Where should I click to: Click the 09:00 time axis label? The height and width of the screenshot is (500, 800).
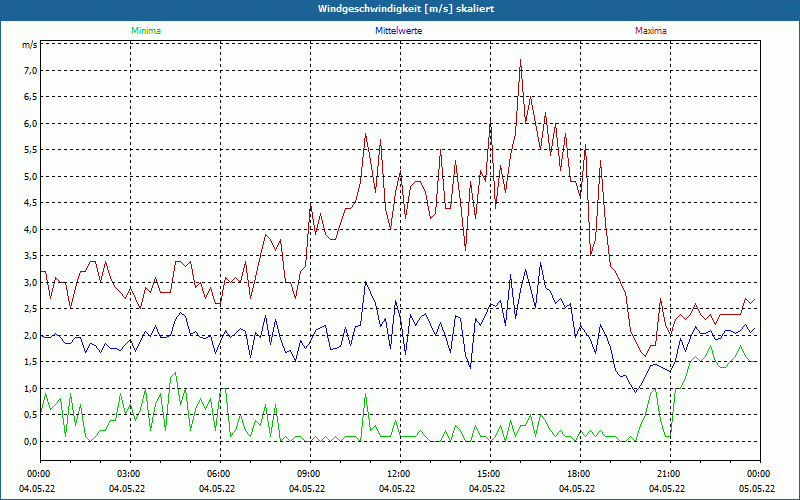[x=310, y=474]
